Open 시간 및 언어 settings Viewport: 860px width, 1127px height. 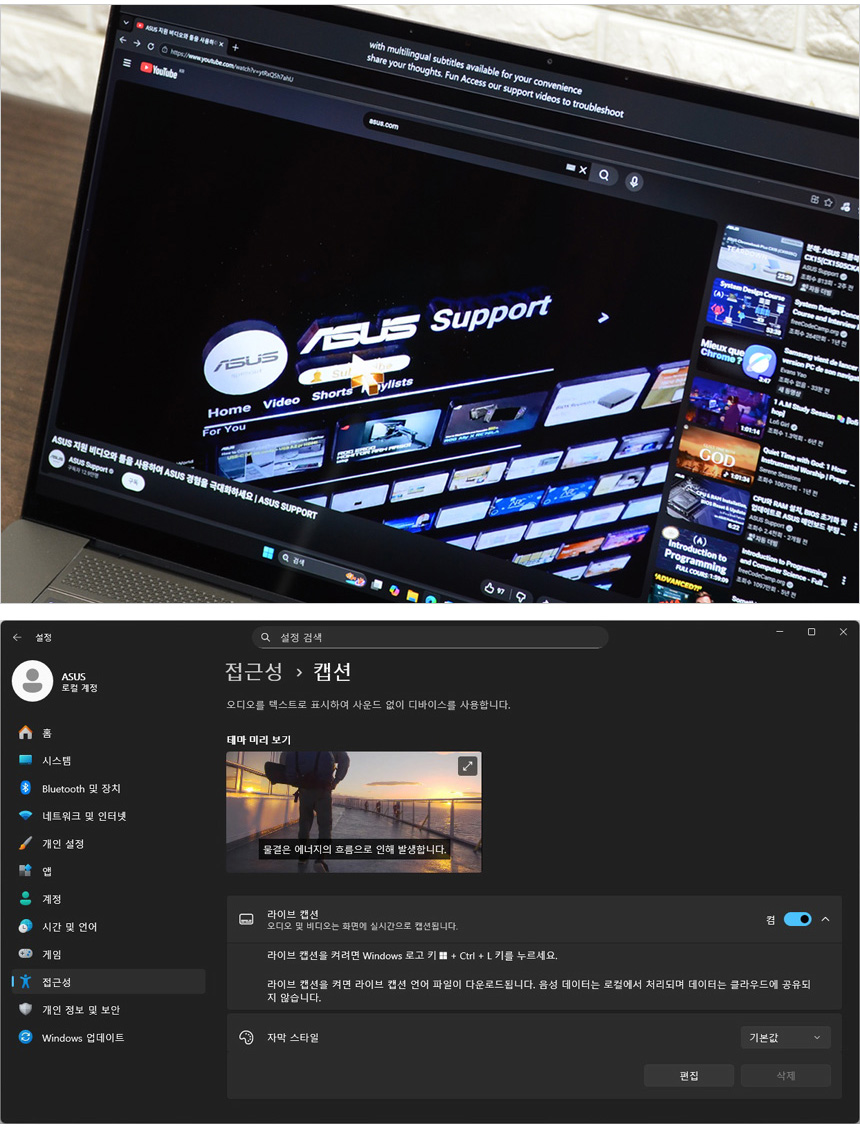coord(69,927)
